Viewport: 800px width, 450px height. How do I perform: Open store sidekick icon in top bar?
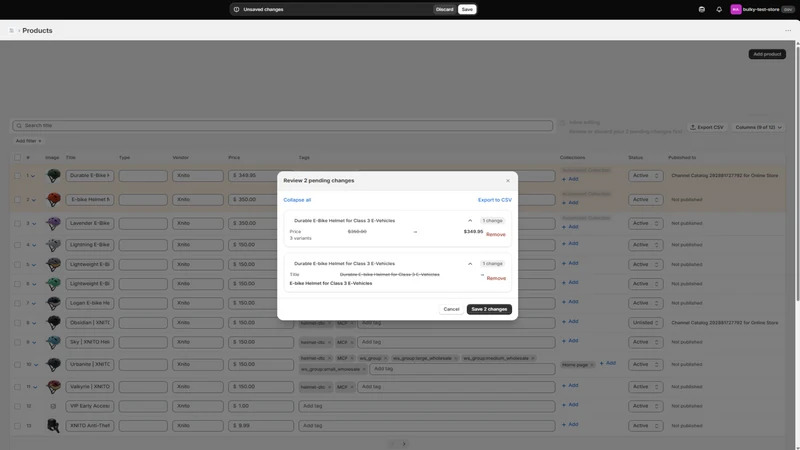click(702, 9)
